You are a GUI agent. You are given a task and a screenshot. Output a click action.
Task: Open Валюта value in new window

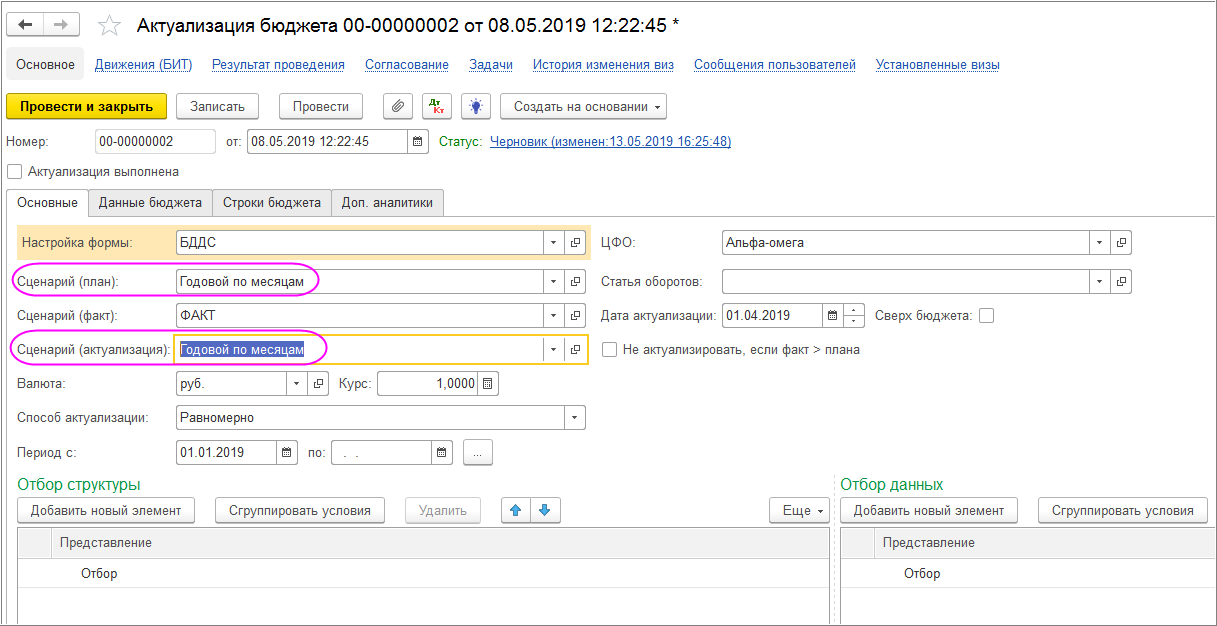coord(319,384)
